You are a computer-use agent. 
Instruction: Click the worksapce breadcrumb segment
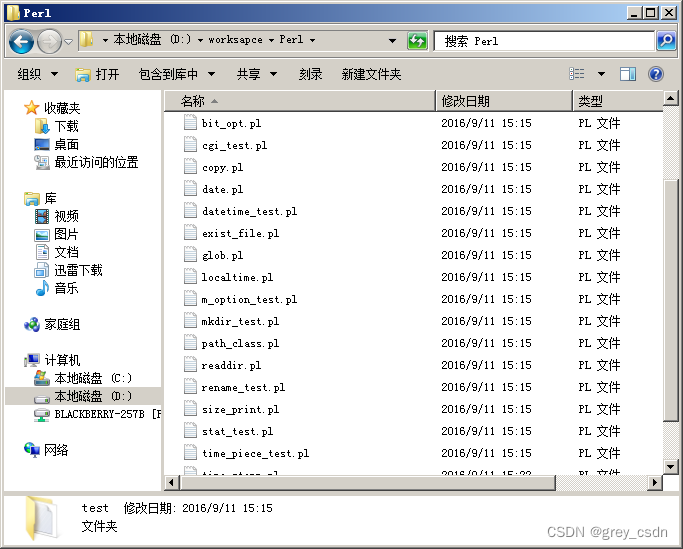[x=235, y=40]
